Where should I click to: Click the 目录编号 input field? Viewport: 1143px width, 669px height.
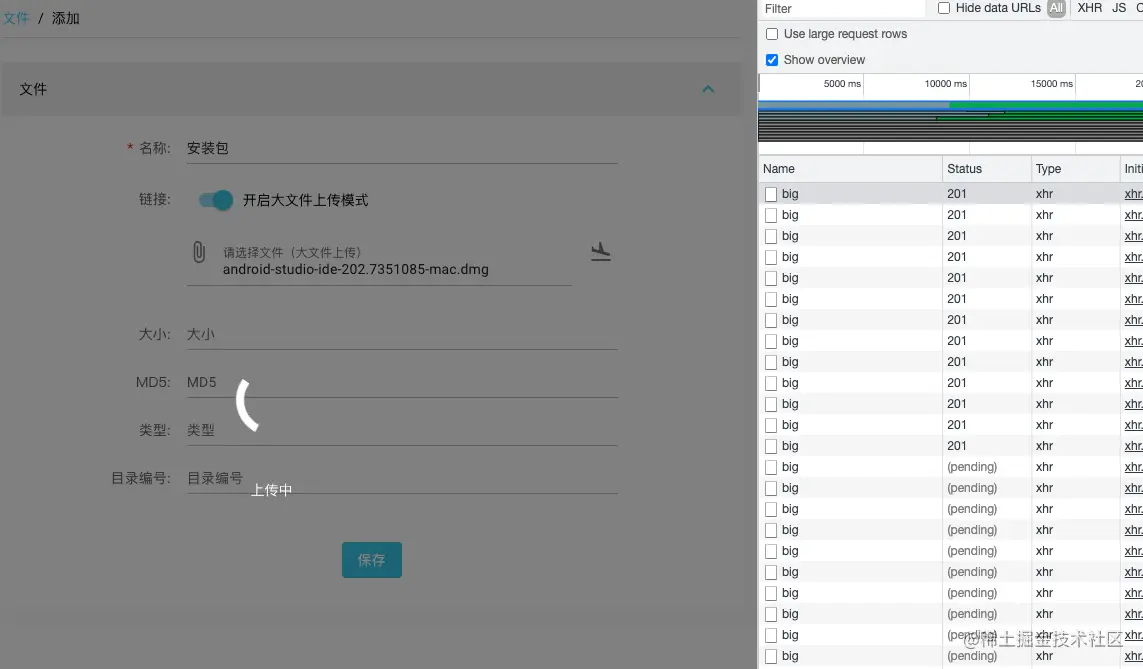(402, 478)
